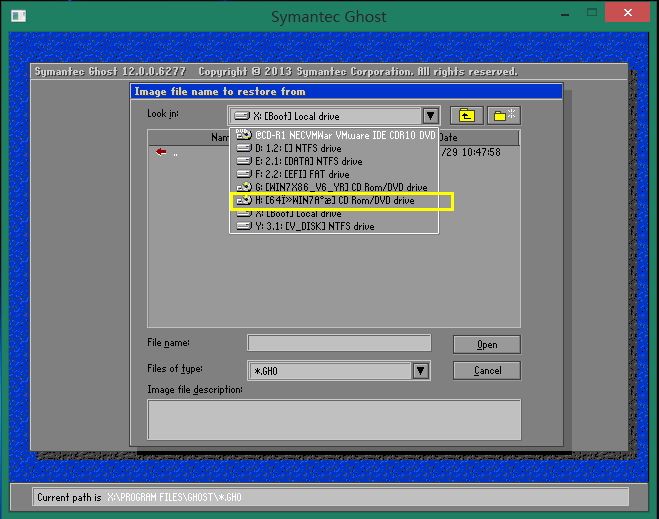Maximize the Symantec Ghost window
Image resolution: width=659 pixels, height=519 pixels.
tap(592, 13)
